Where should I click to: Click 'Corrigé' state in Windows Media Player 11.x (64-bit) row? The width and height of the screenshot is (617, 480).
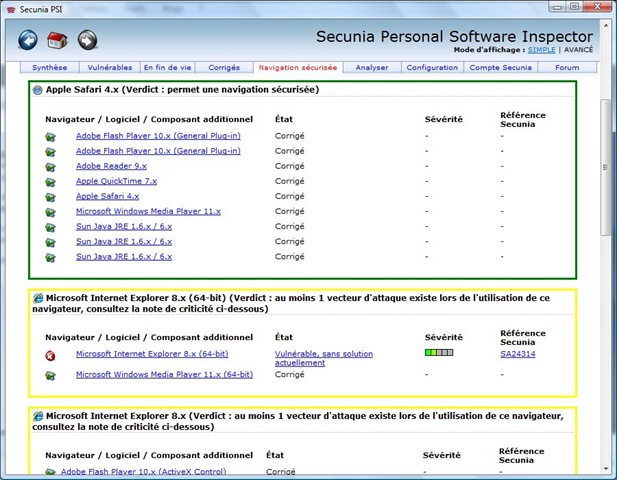[x=290, y=375]
